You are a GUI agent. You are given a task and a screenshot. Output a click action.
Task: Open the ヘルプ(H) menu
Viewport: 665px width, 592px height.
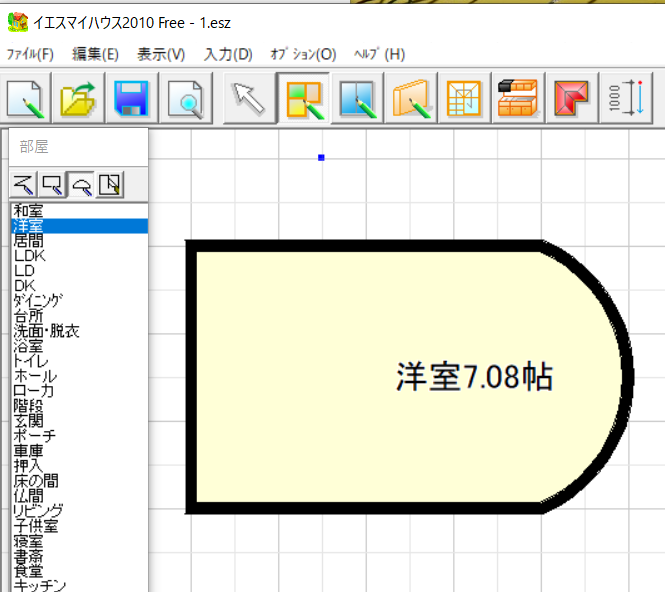click(380, 54)
